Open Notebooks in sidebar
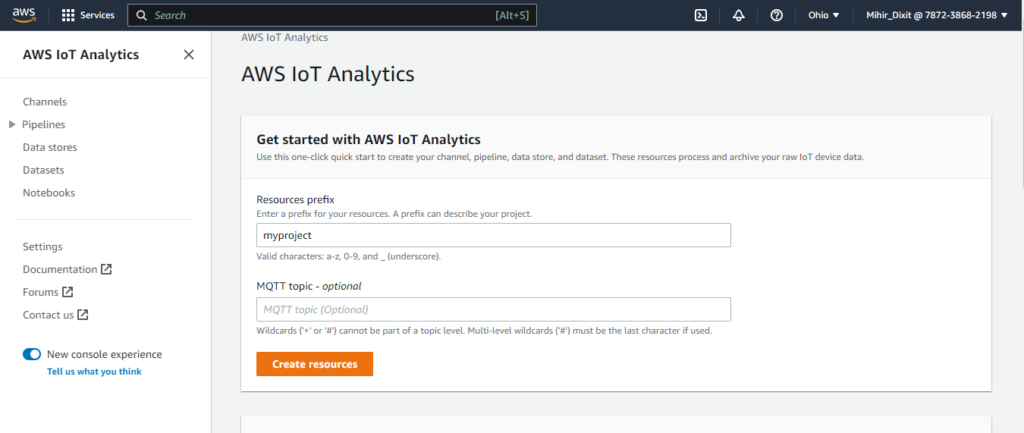Image resolution: width=1024 pixels, height=433 pixels. [49, 193]
